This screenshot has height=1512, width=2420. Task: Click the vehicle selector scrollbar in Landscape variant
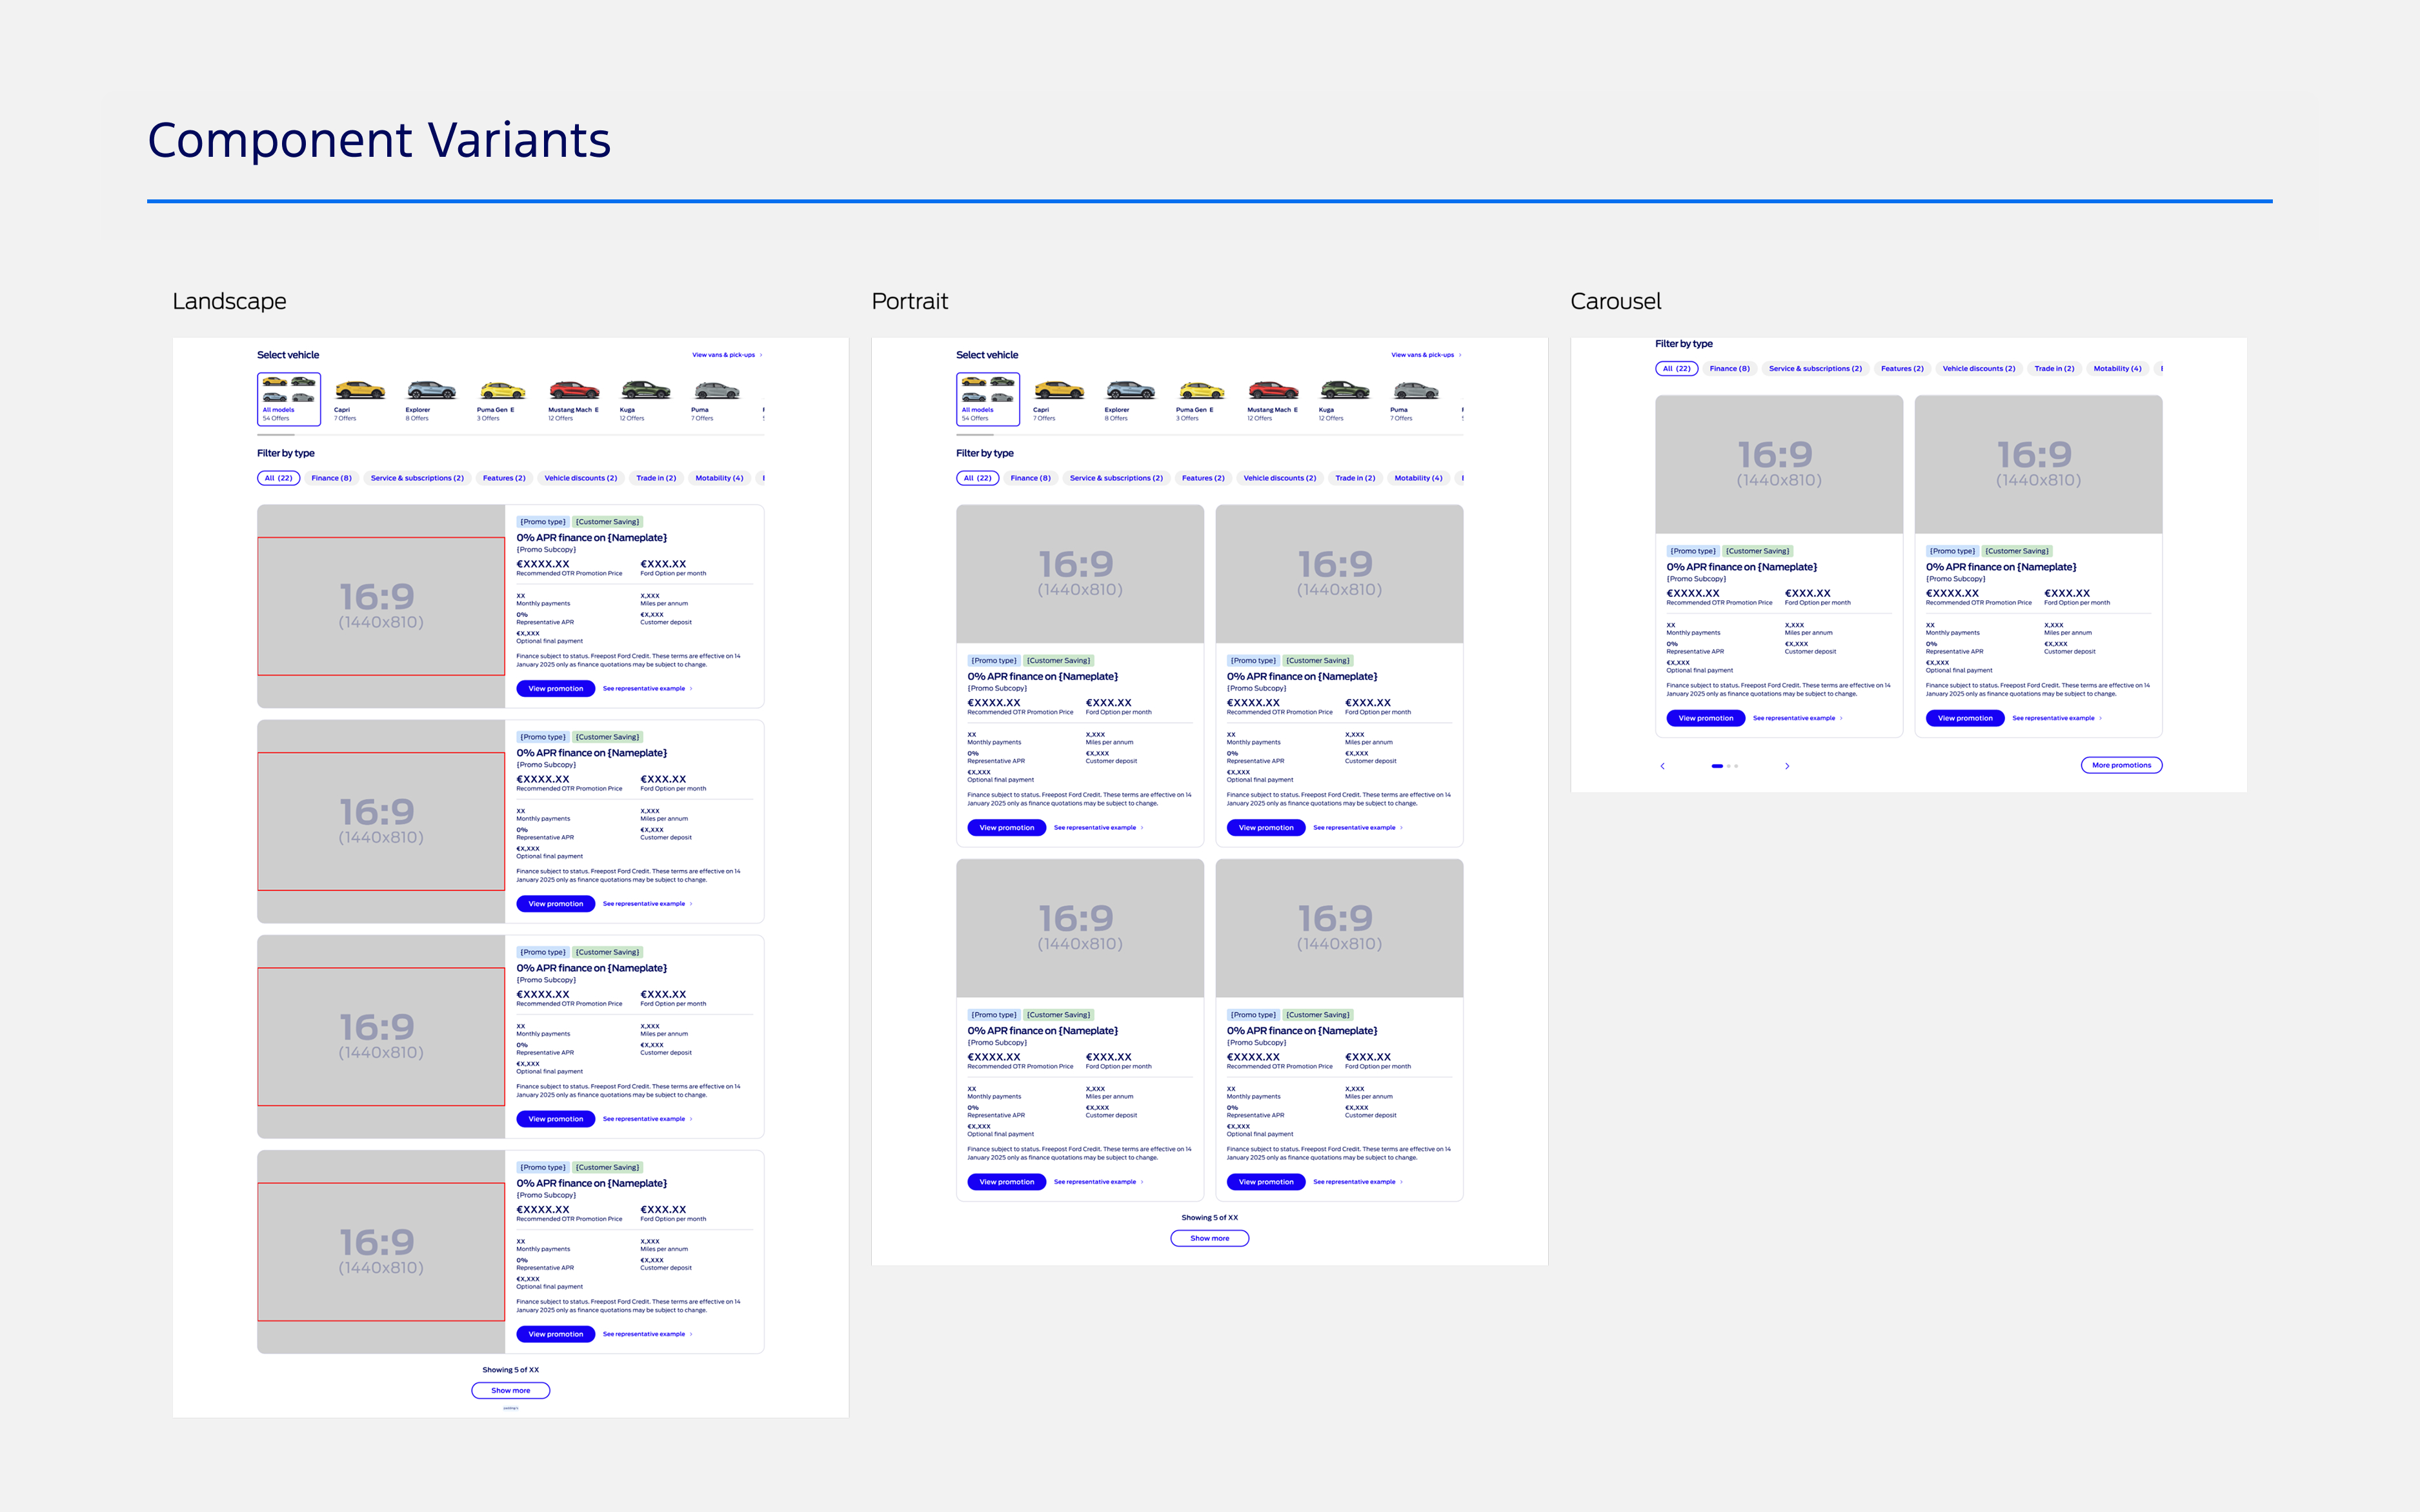click(276, 435)
